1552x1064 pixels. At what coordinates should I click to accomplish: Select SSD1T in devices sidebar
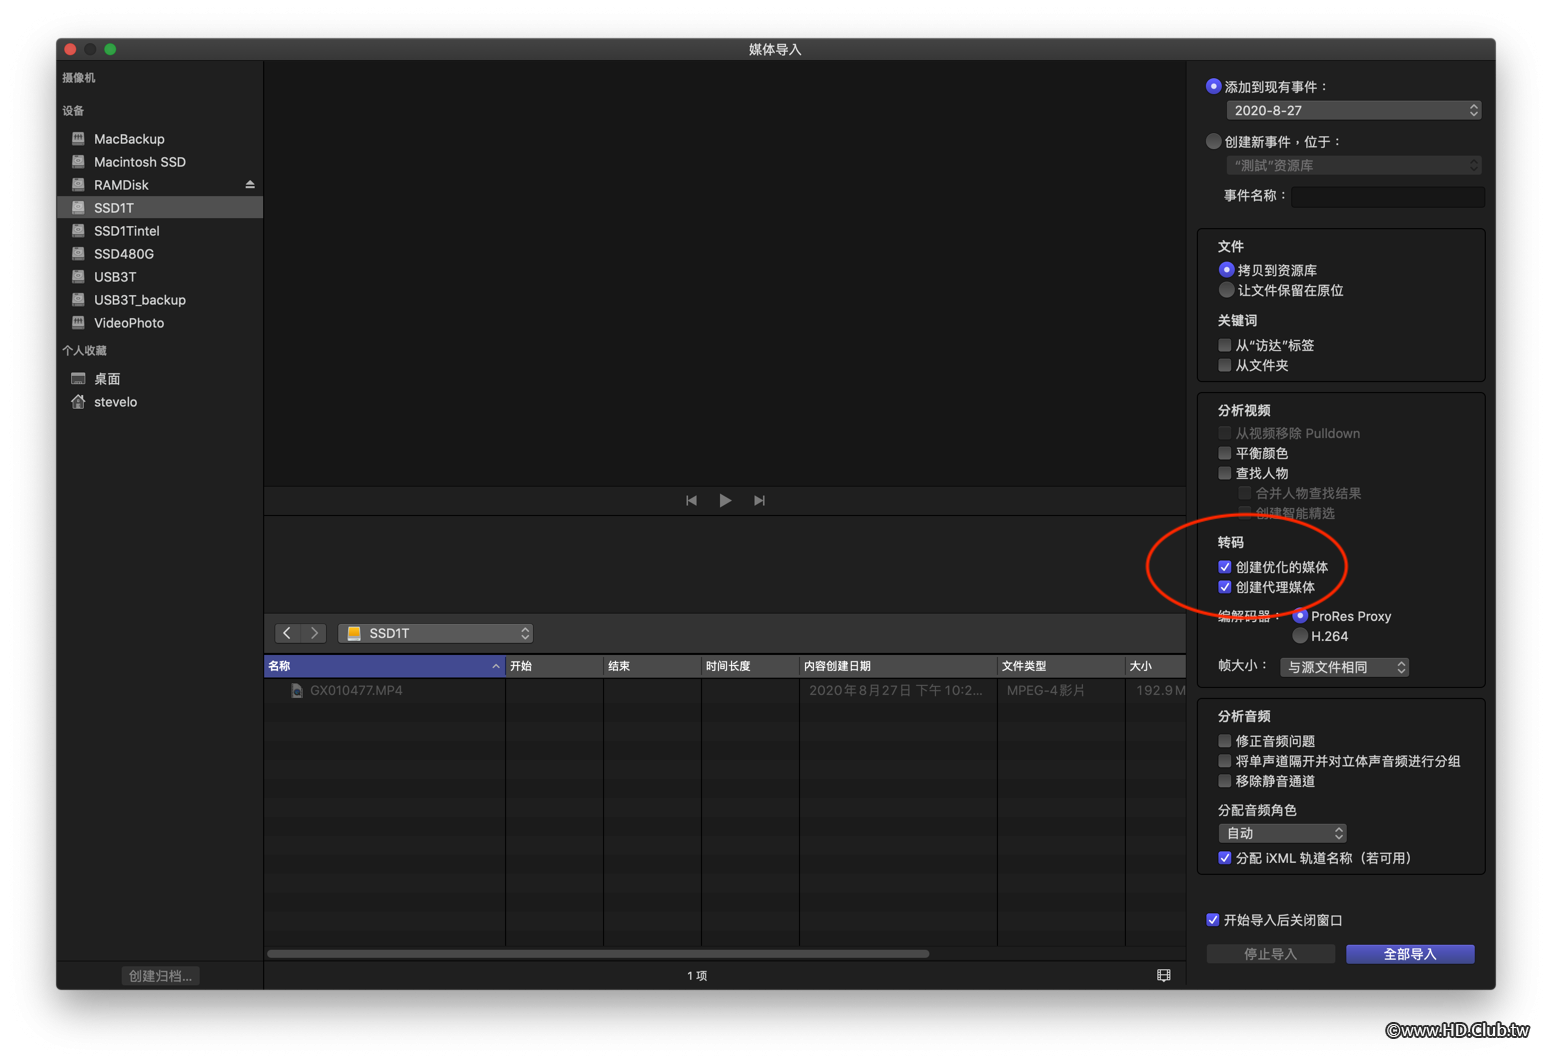click(160, 208)
